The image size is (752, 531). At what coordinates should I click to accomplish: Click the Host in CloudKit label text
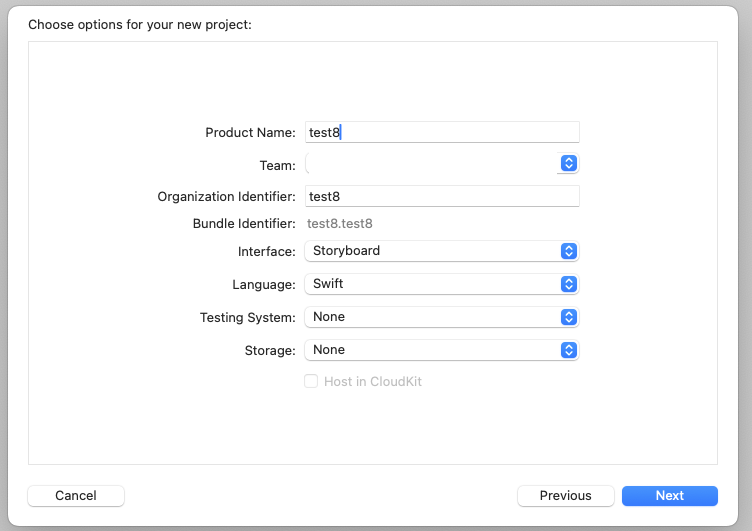tap(372, 382)
